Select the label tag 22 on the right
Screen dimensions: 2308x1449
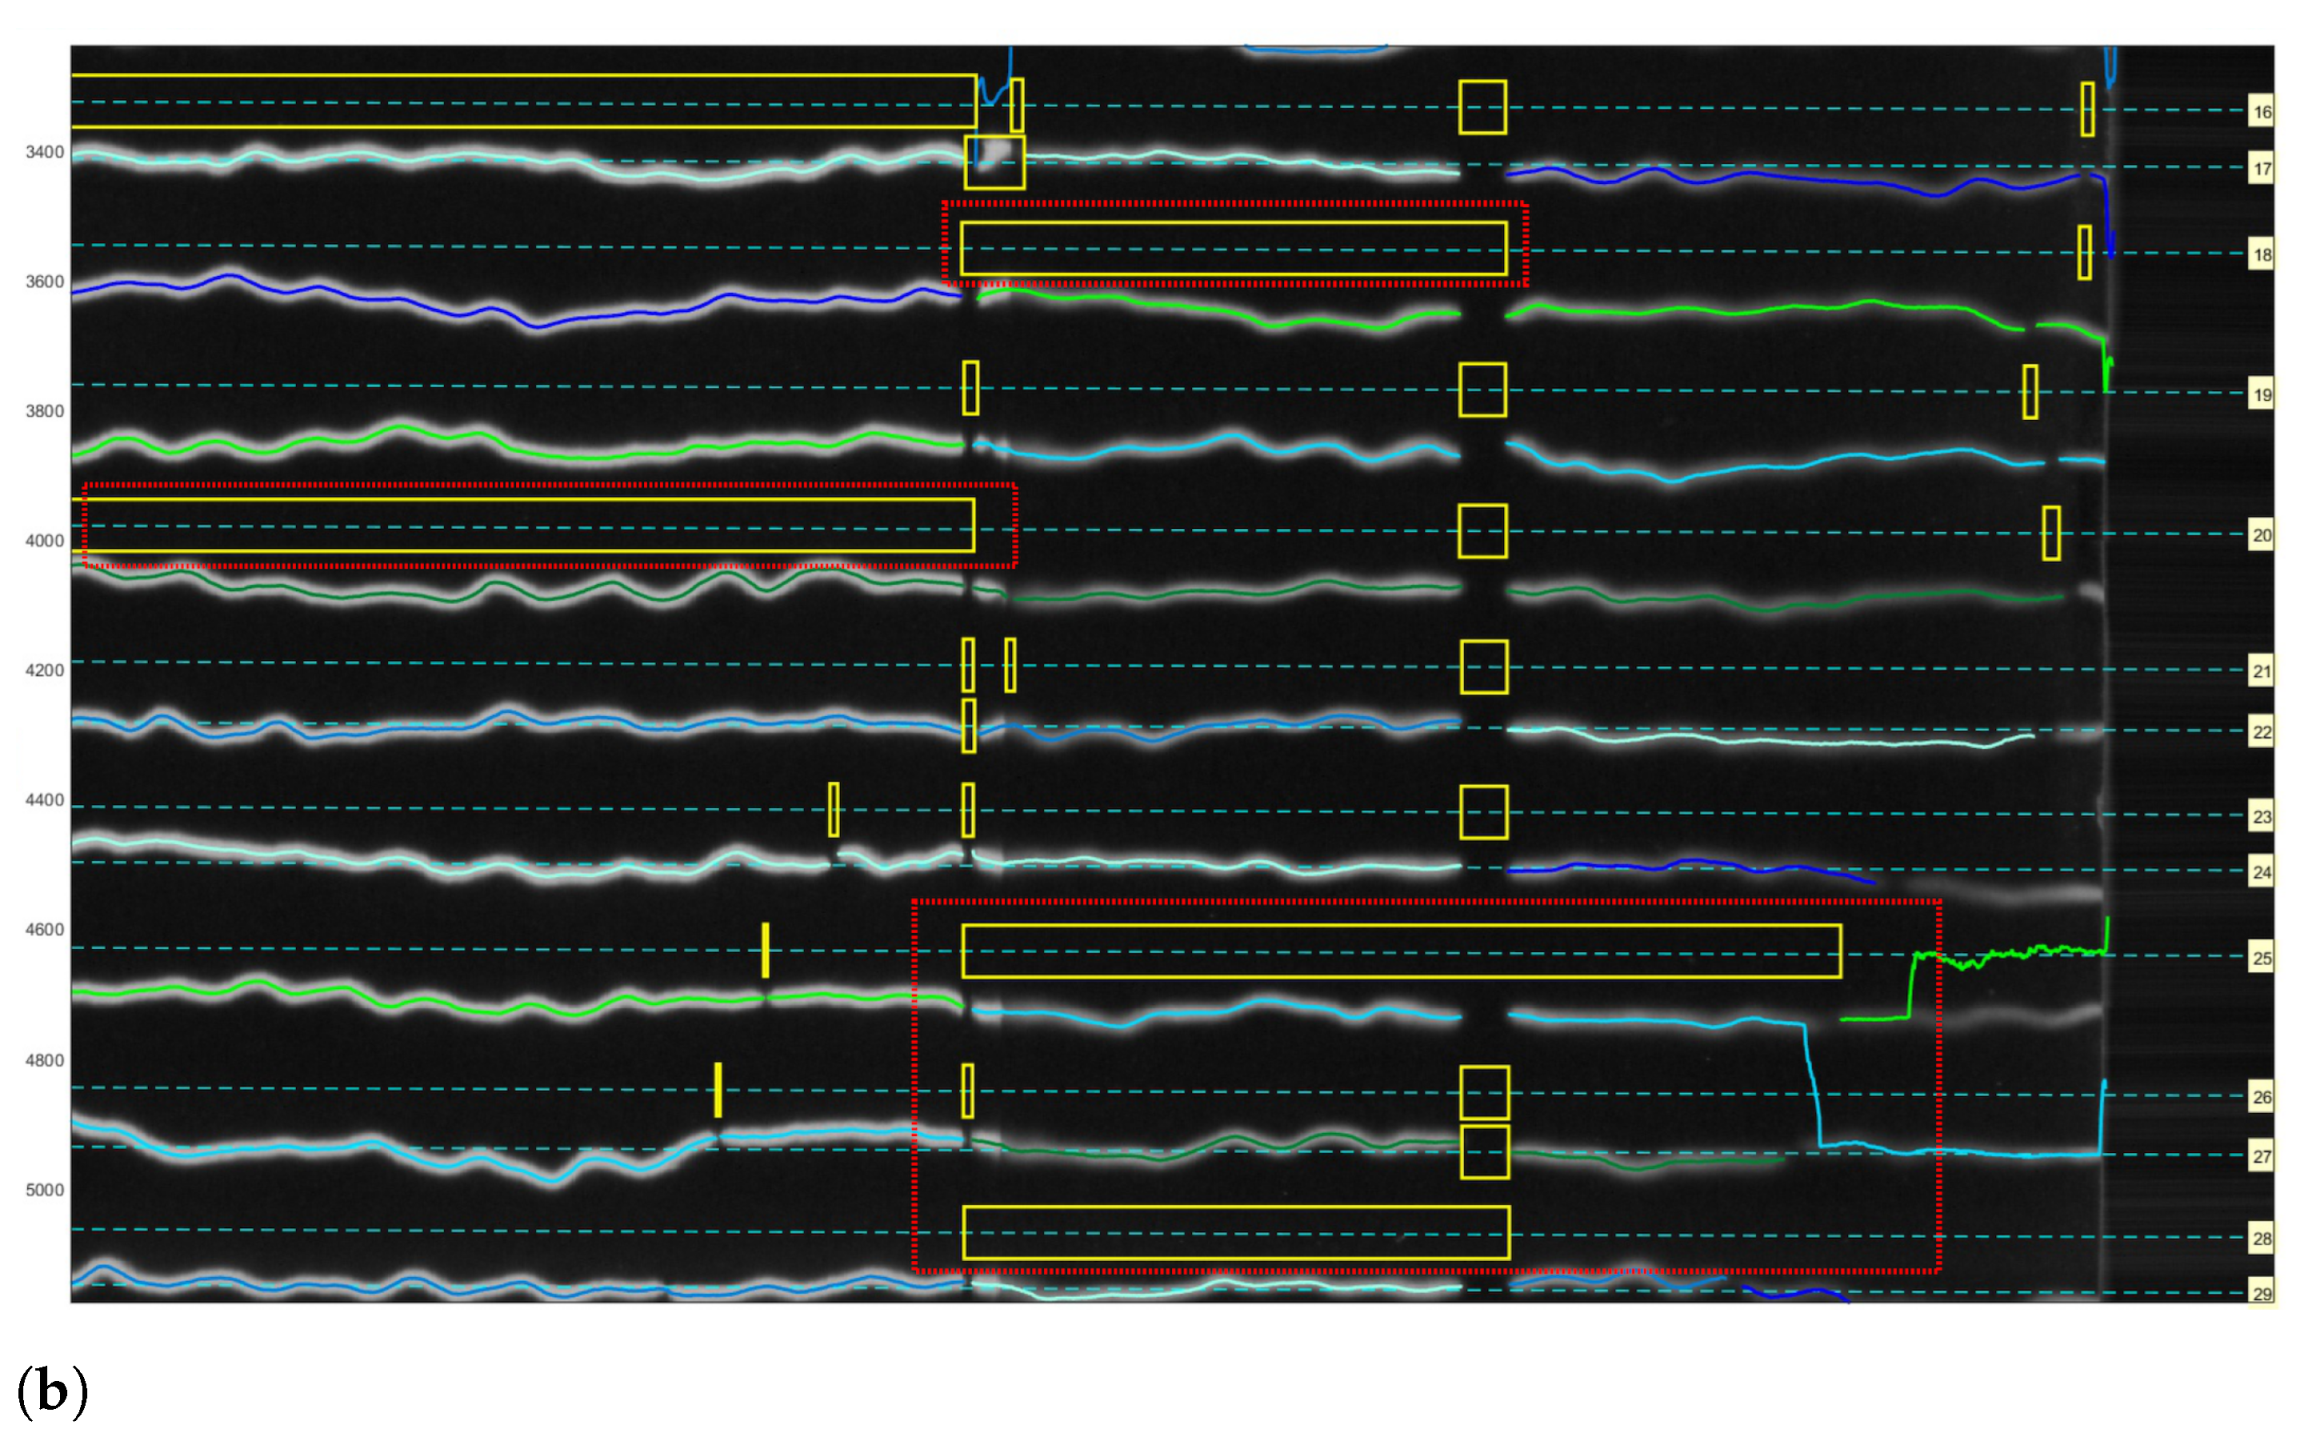[2262, 730]
